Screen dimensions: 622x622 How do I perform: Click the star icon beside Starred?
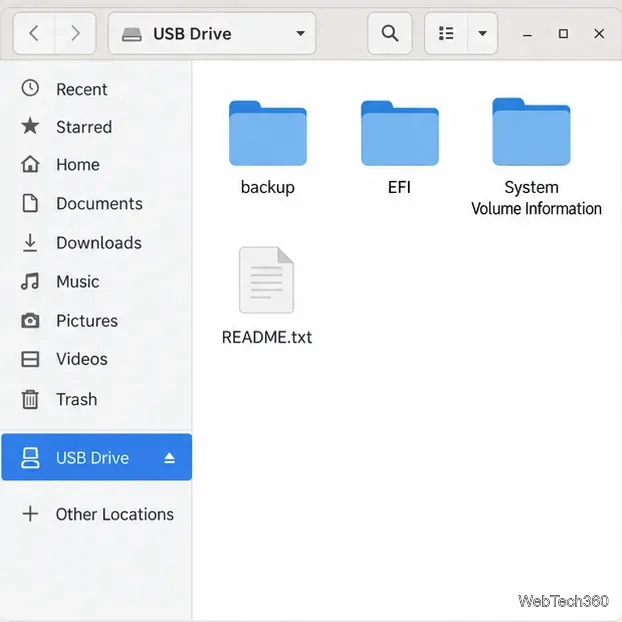coord(30,126)
